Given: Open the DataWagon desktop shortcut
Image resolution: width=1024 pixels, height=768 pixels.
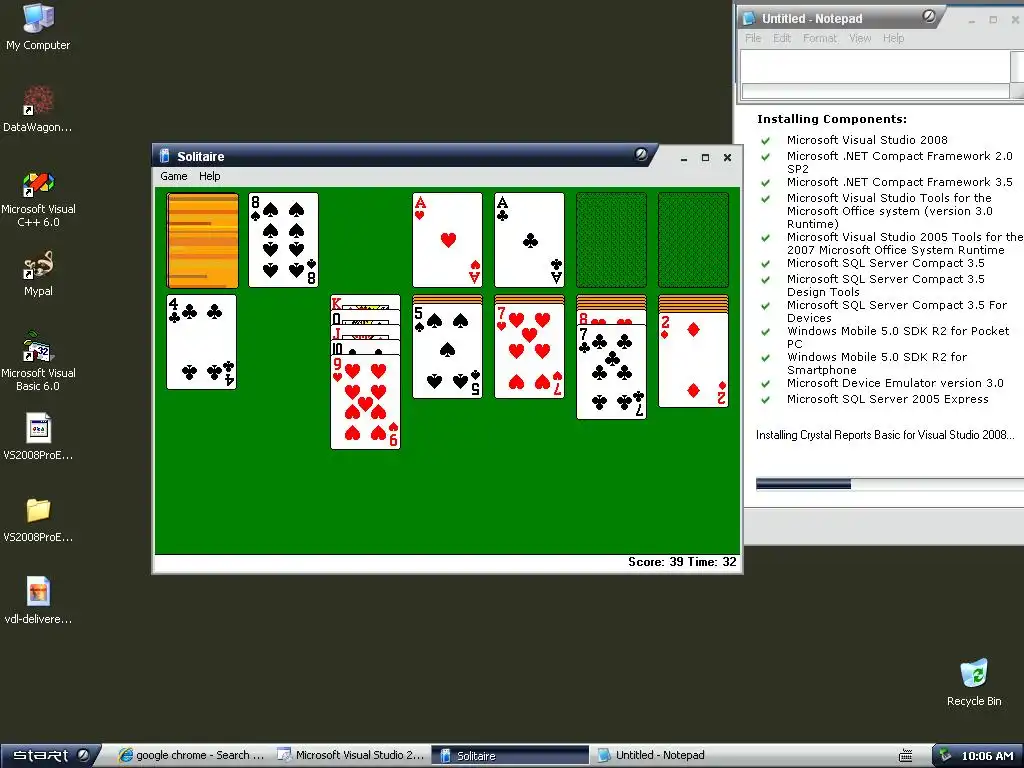Looking at the screenshot, I should [38, 109].
